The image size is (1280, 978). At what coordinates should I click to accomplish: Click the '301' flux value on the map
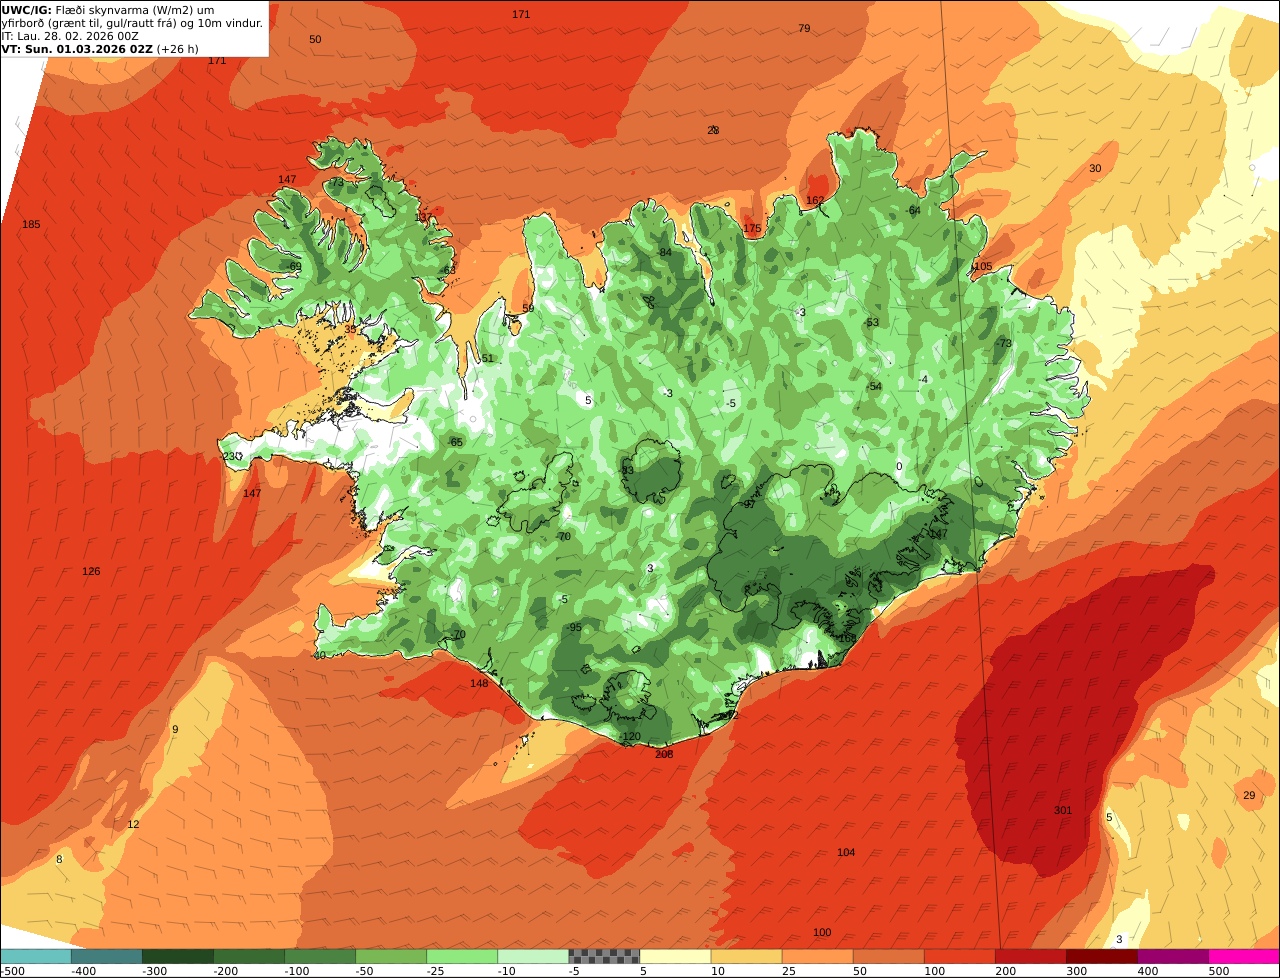(1063, 810)
